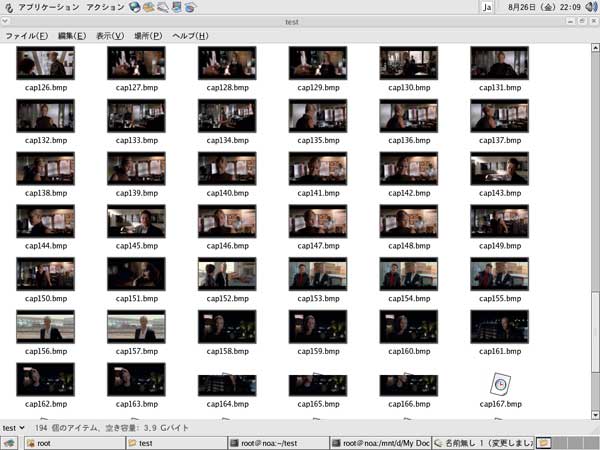Open the ヘルプ(H) menu
This screenshot has width=600, height=450.
[x=190, y=36]
